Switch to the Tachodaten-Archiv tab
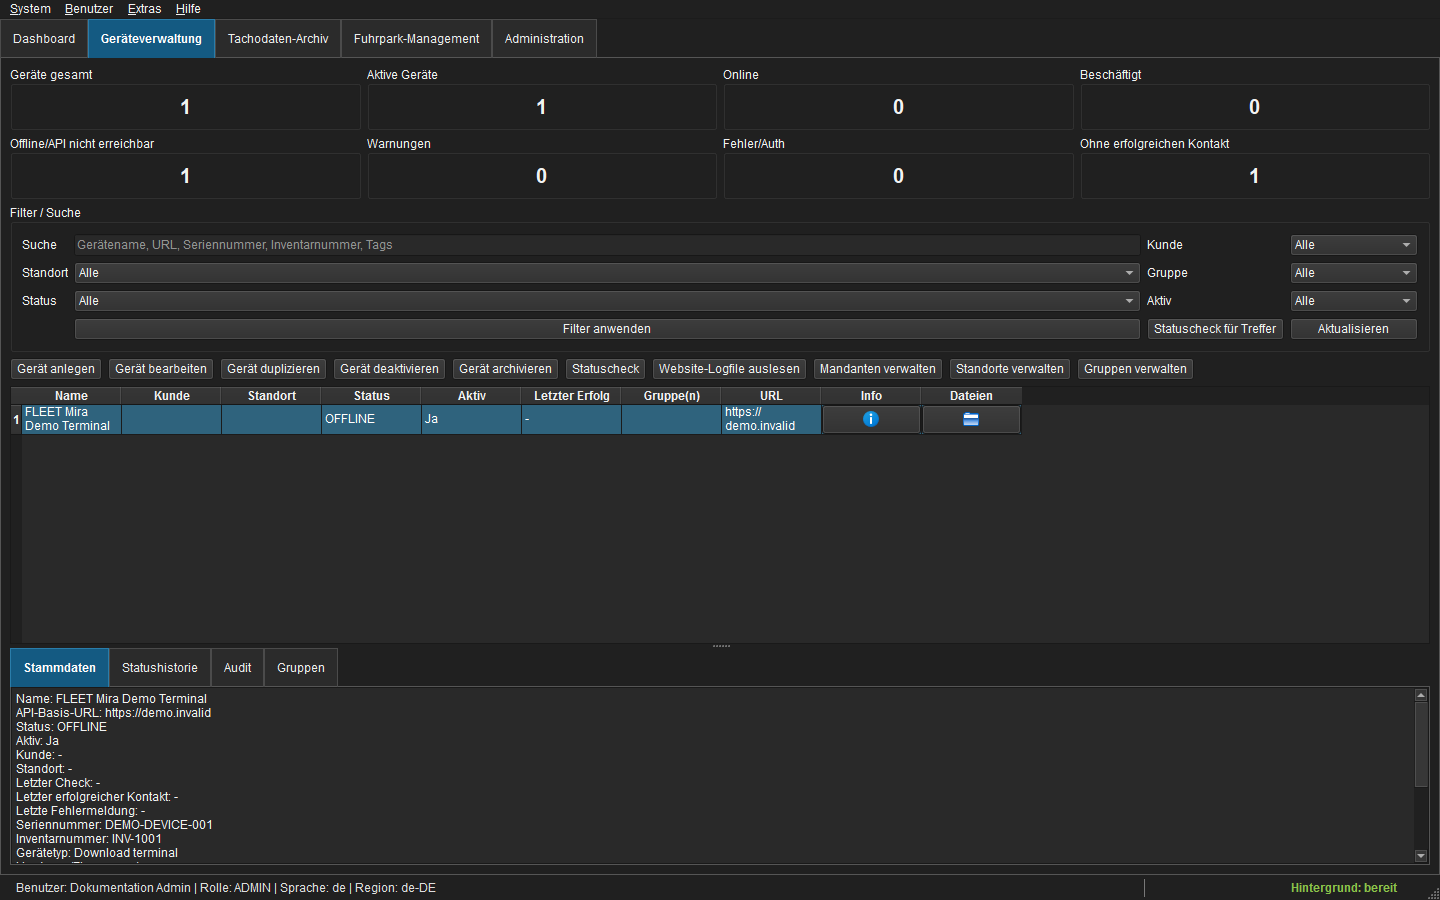This screenshot has width=1440, height=900. [278, 39]
